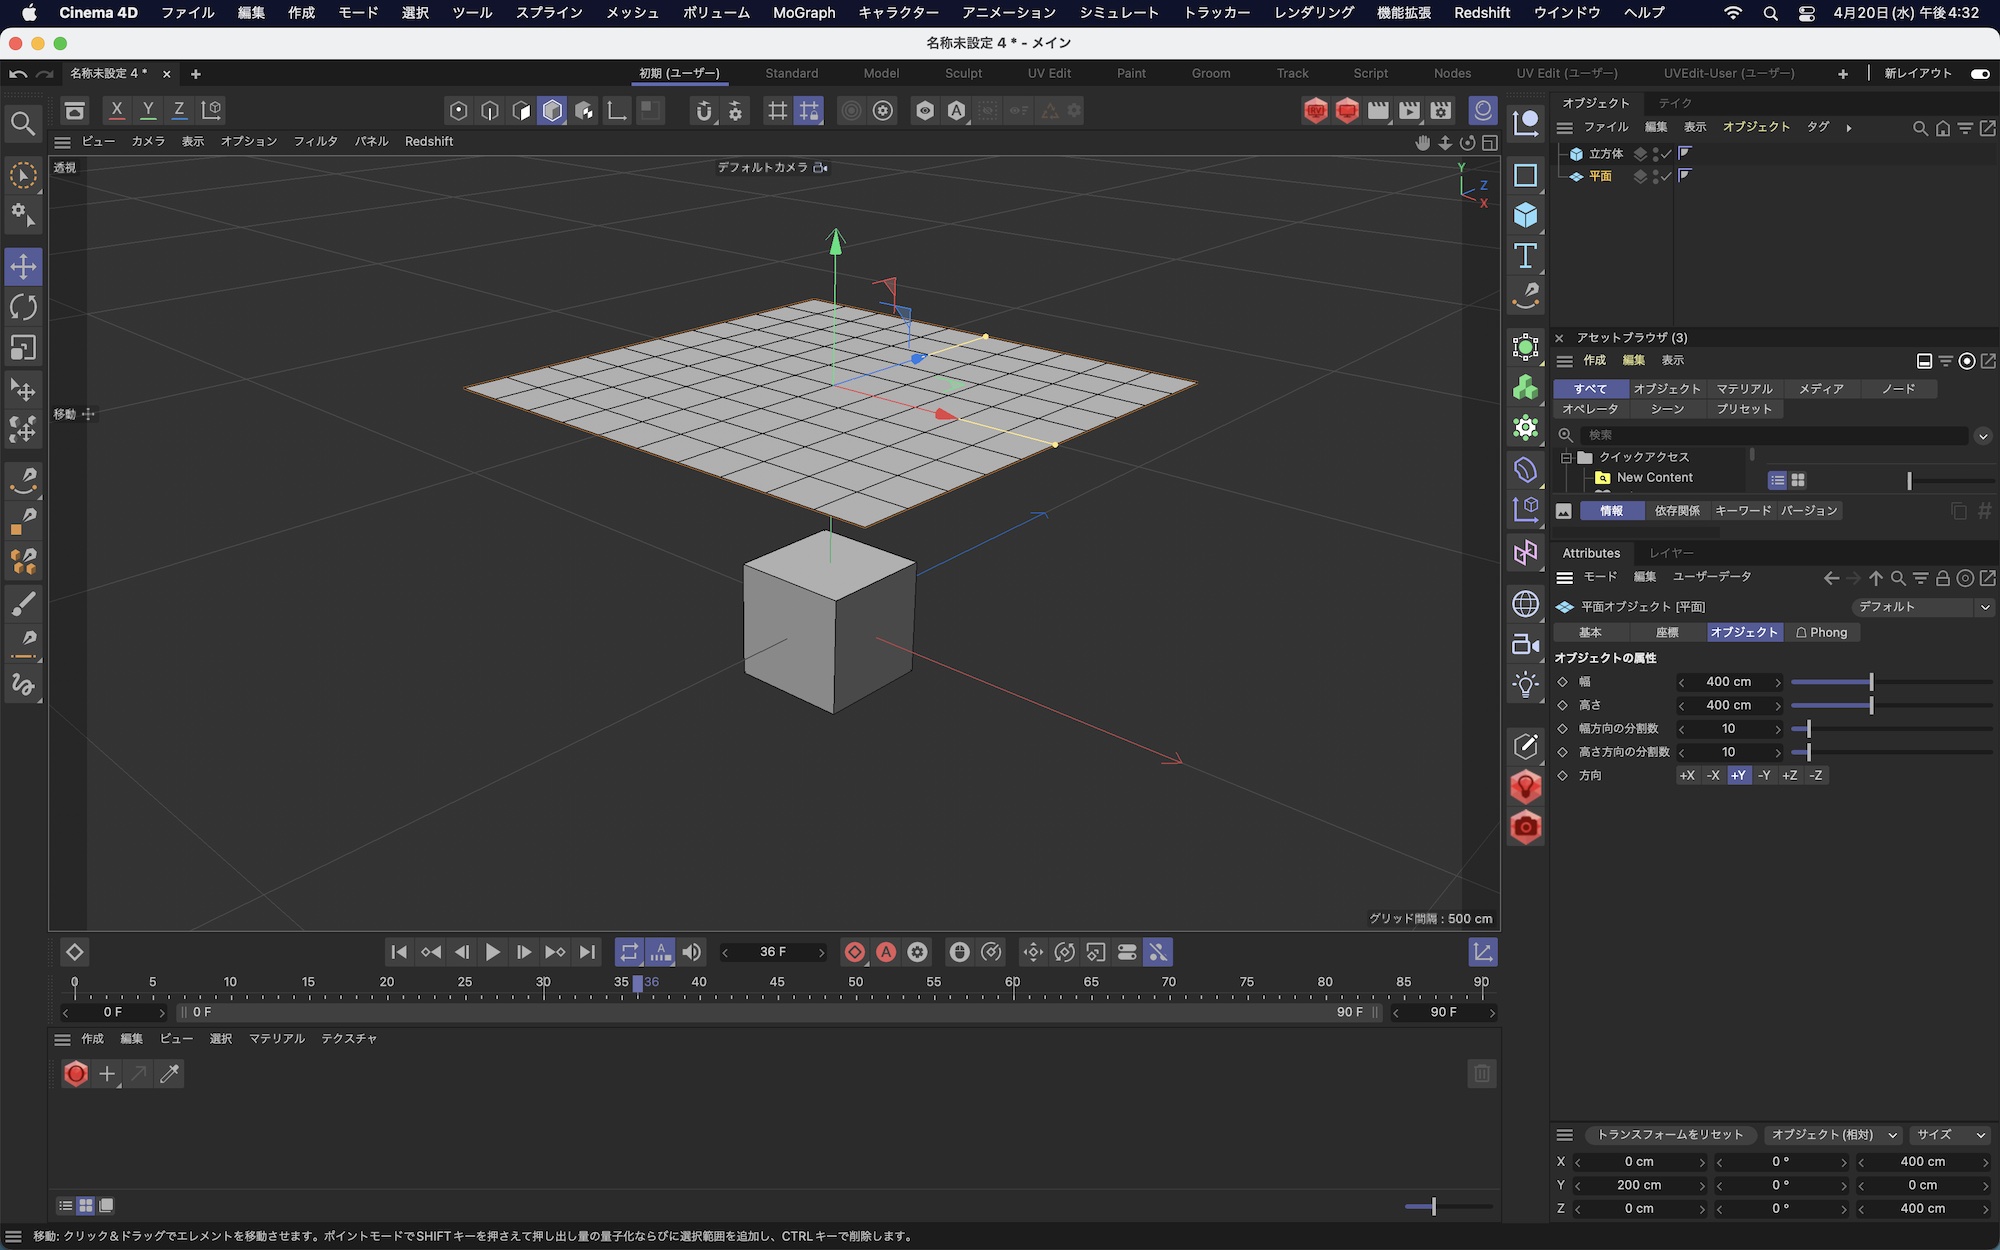Open the サイズ dropdown in coordinates

1950,1135
